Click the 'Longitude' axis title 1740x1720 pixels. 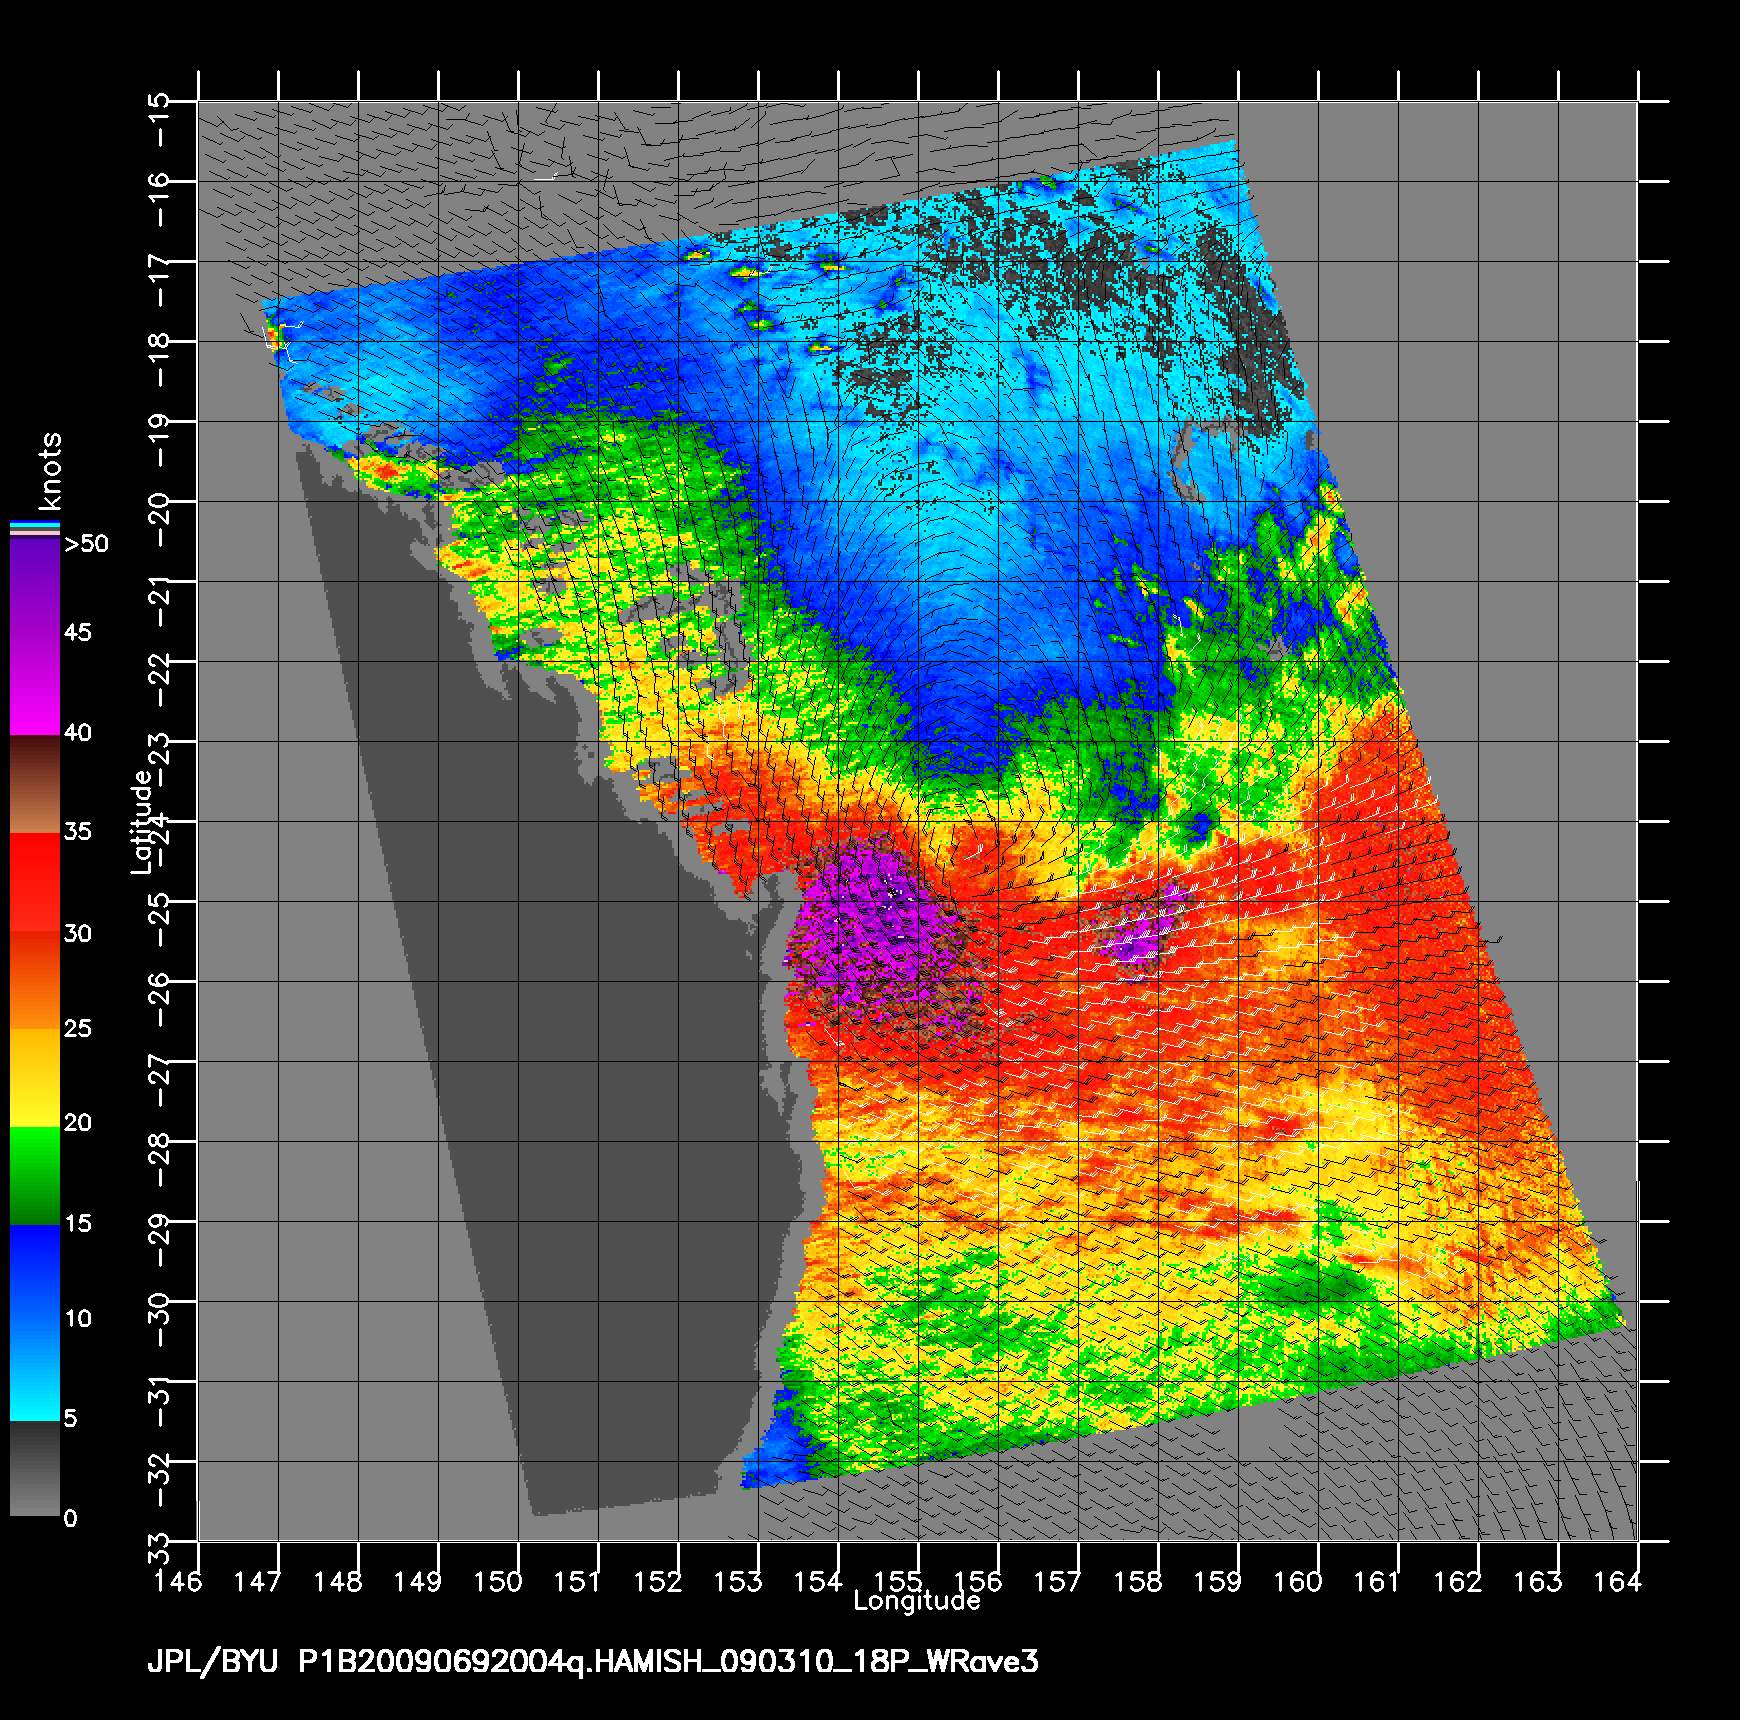pos(916,1601)
